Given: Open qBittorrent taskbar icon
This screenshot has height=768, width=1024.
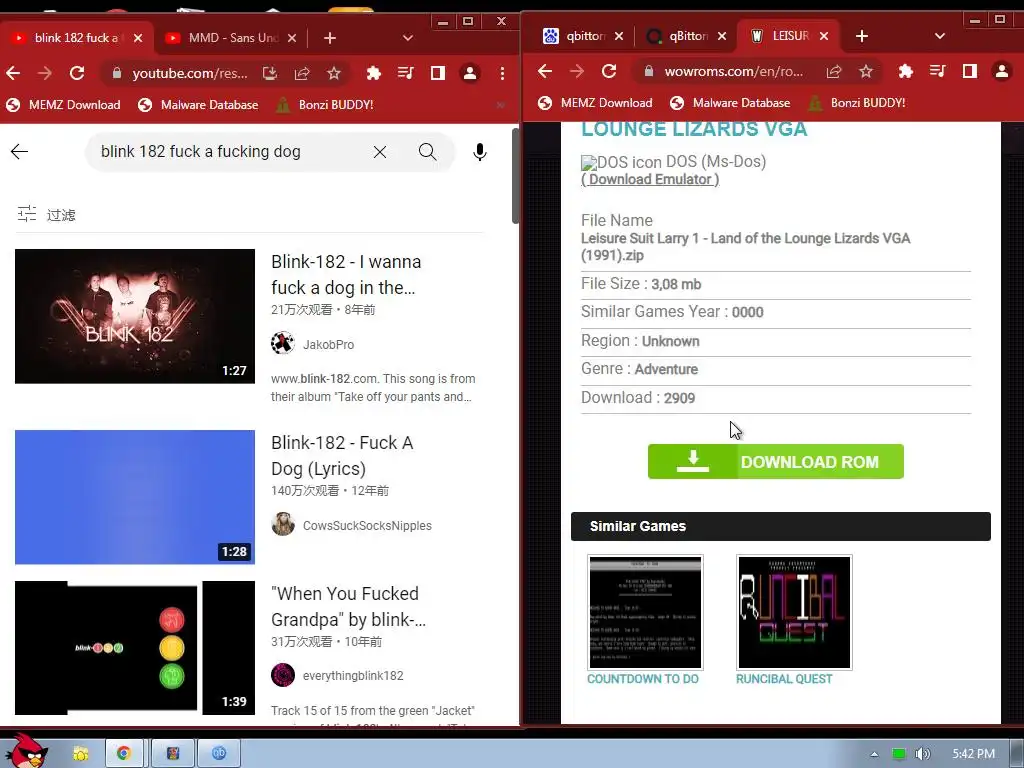Looking at the screenshot, I should 219,754.
